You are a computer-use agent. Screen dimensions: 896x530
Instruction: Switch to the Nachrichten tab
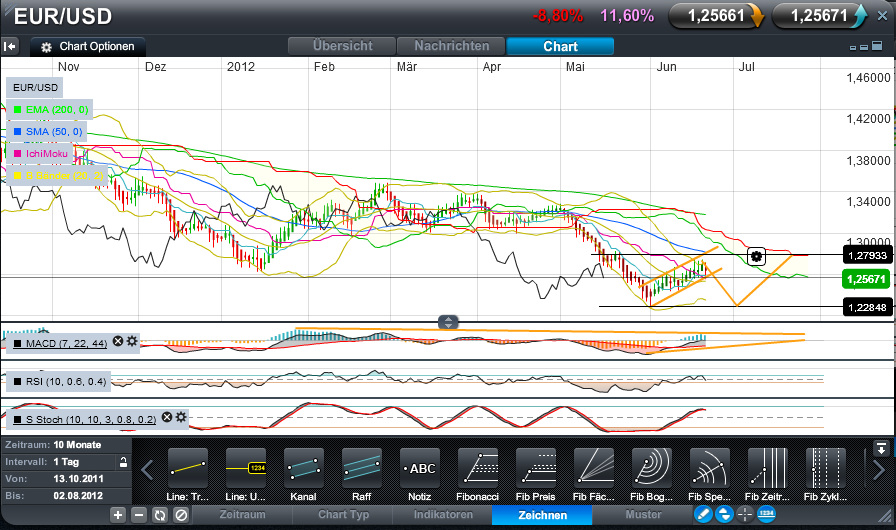[451, 46]
